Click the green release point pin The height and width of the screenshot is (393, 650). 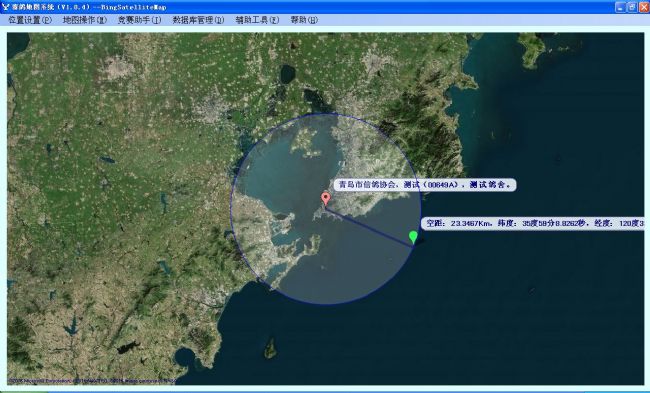[413, 237]
